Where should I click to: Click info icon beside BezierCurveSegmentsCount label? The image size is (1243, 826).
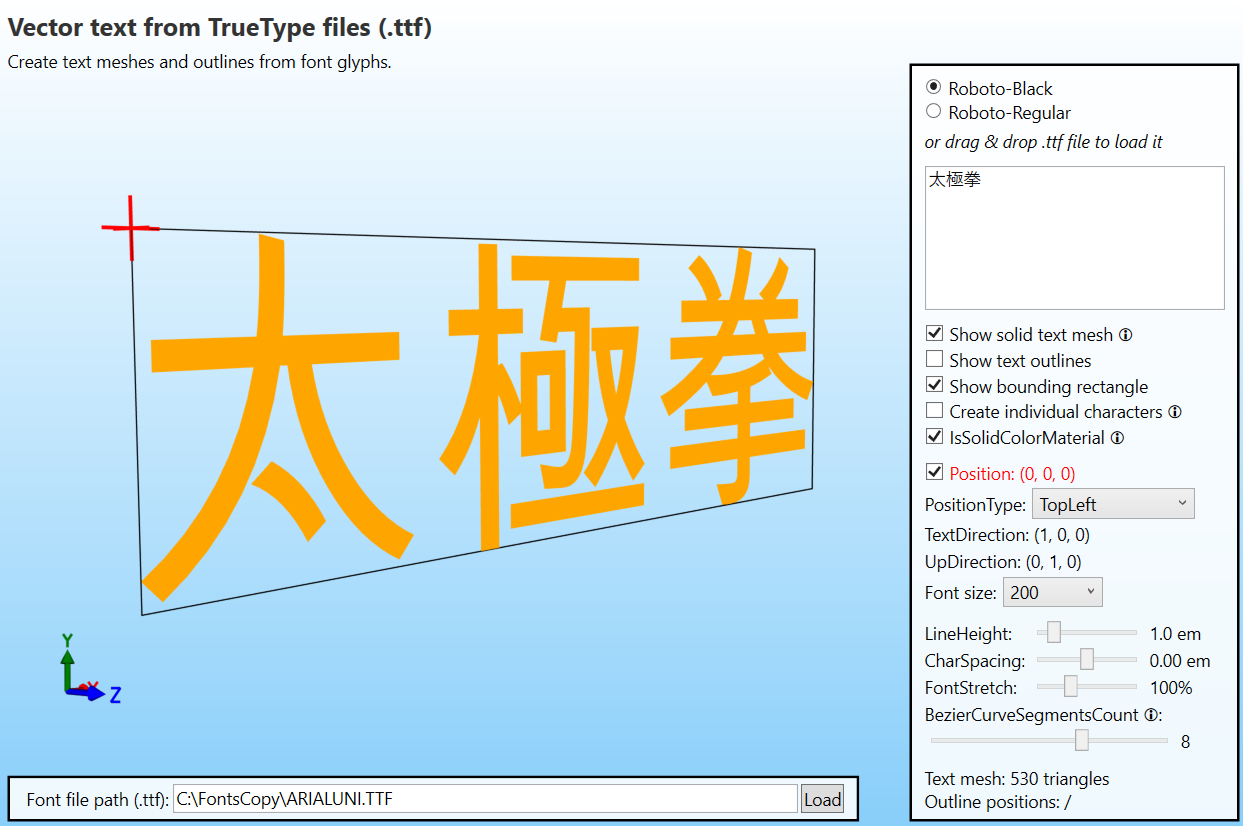point(1151,715)
